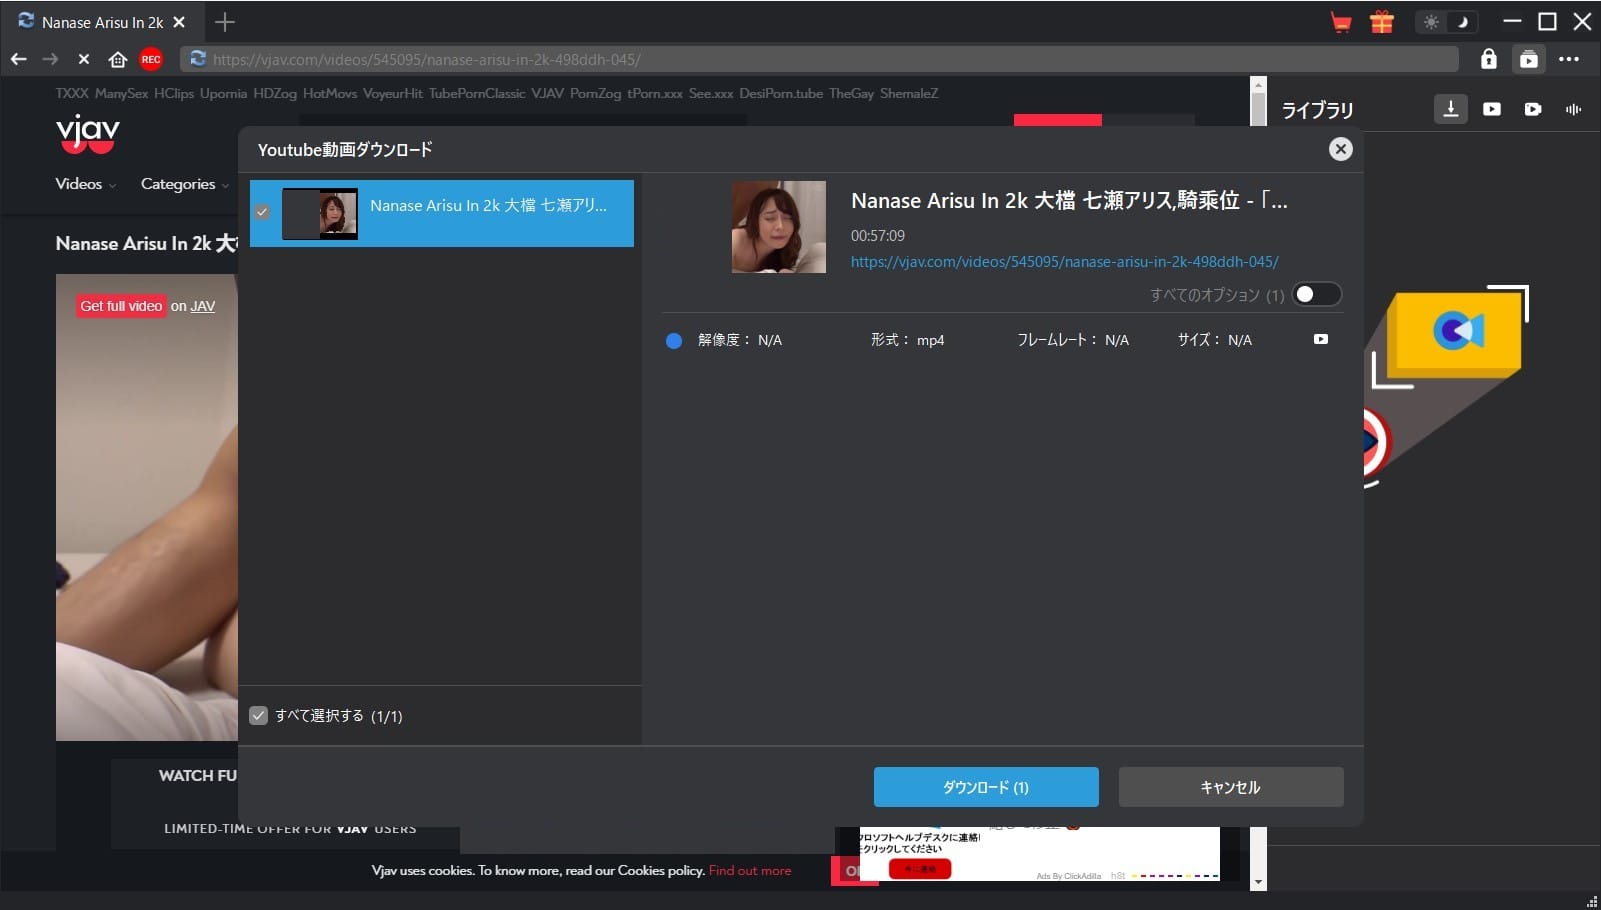Open the HClips link in top site bar
The width and height of the screenshot is (1601, 910).
(x=174, y=93)
